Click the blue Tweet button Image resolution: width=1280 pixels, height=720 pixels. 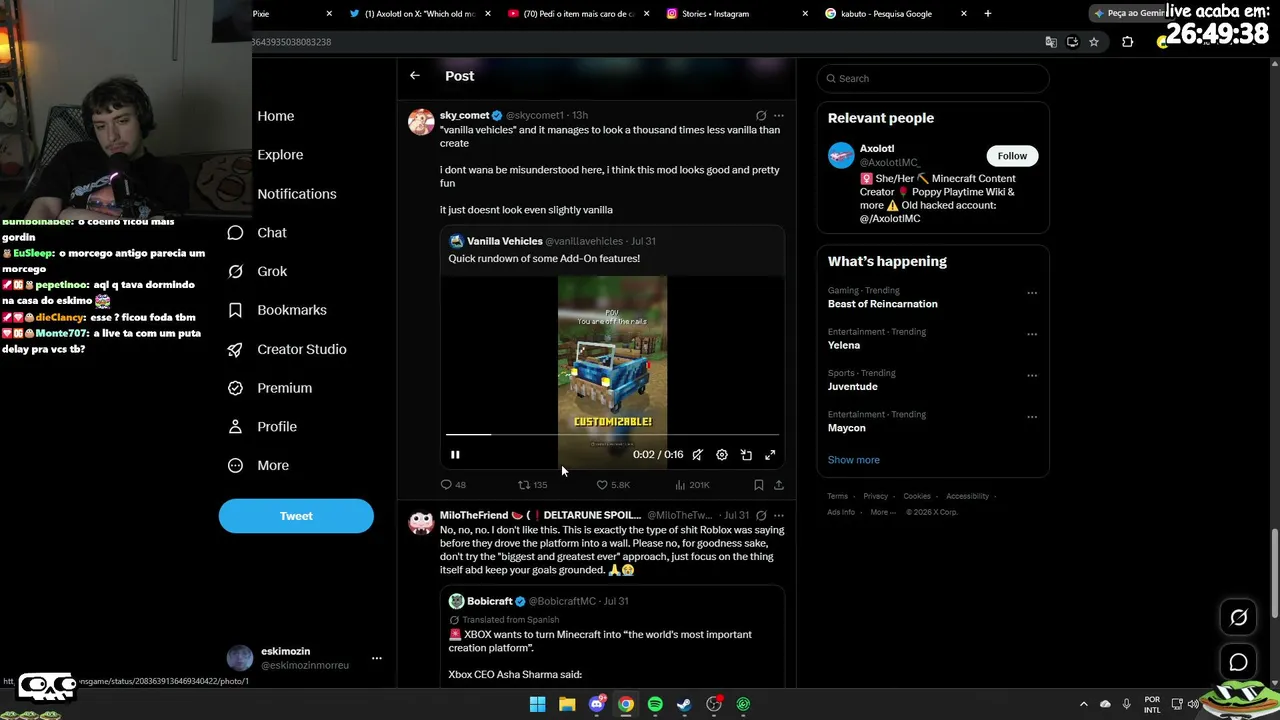296,516
